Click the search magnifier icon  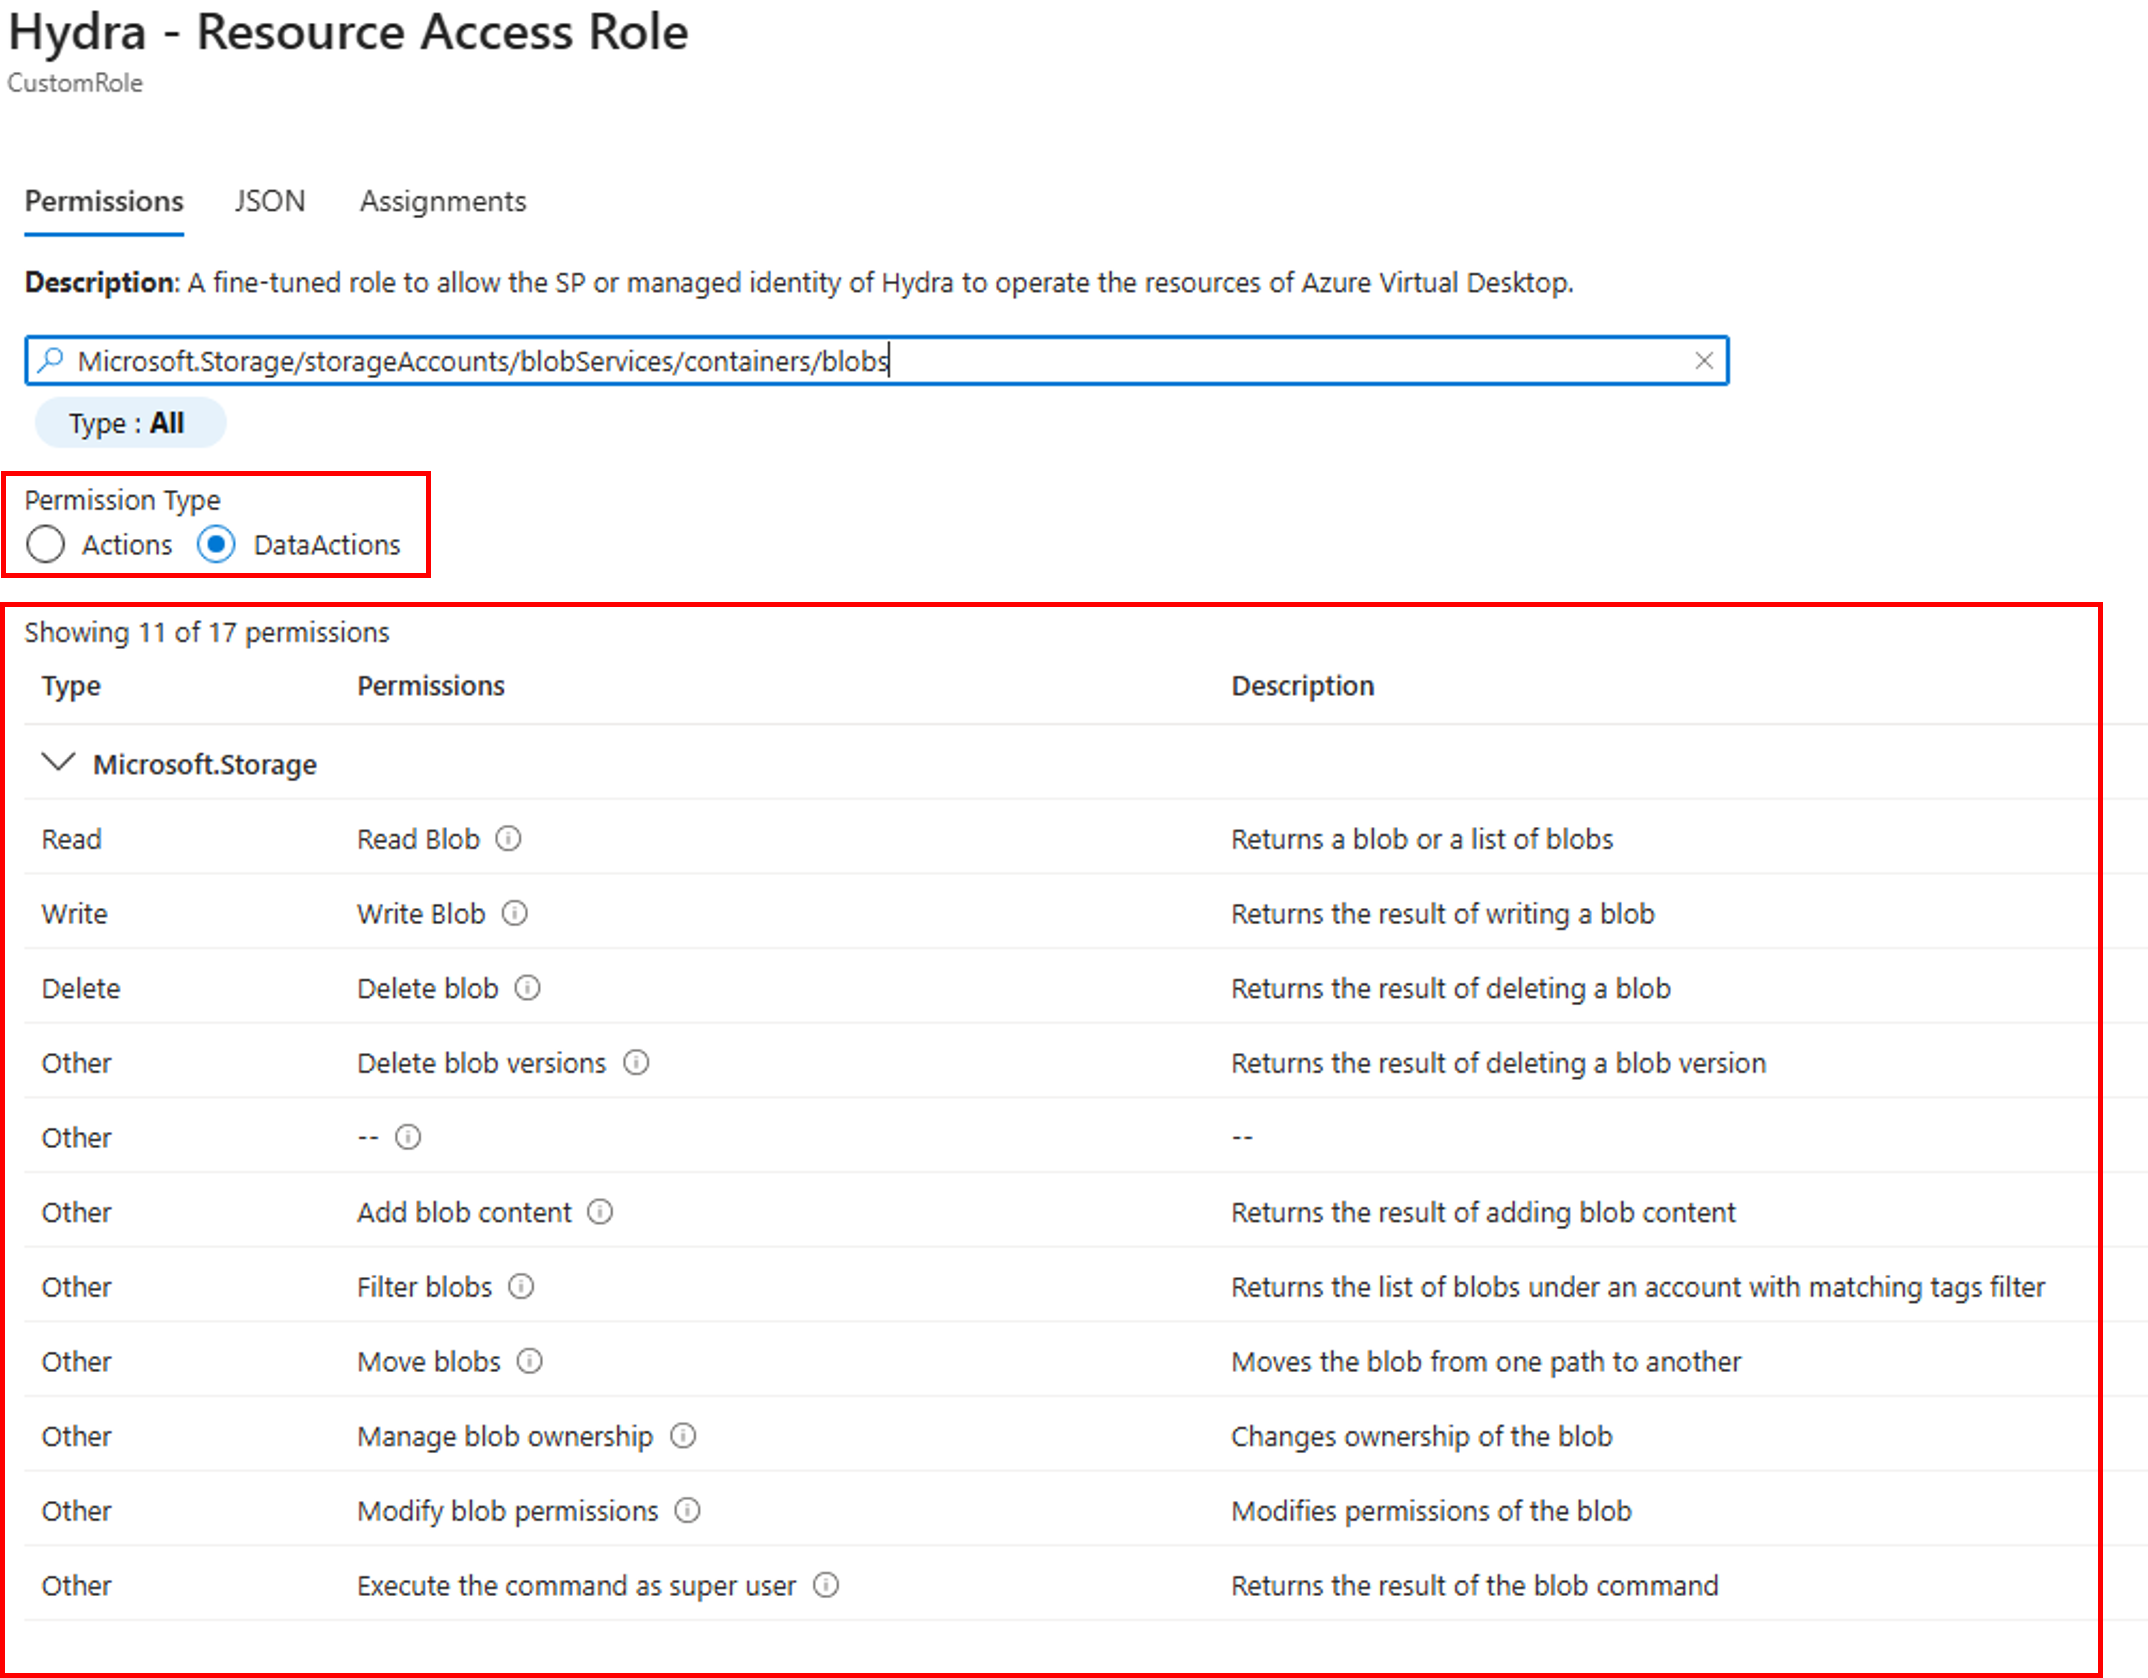49,360
